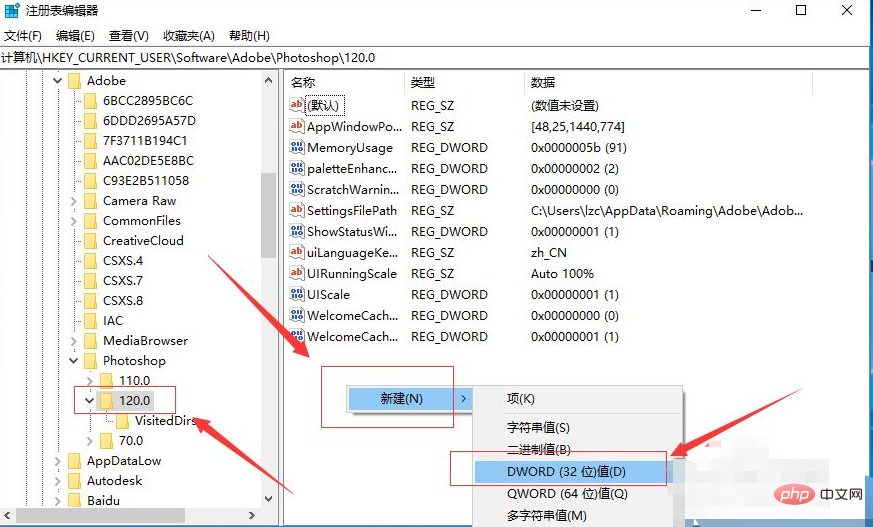Click the MediaBrowser folder icon
The width and height of the screenshot is (873, 527).
tap(90, 341)
